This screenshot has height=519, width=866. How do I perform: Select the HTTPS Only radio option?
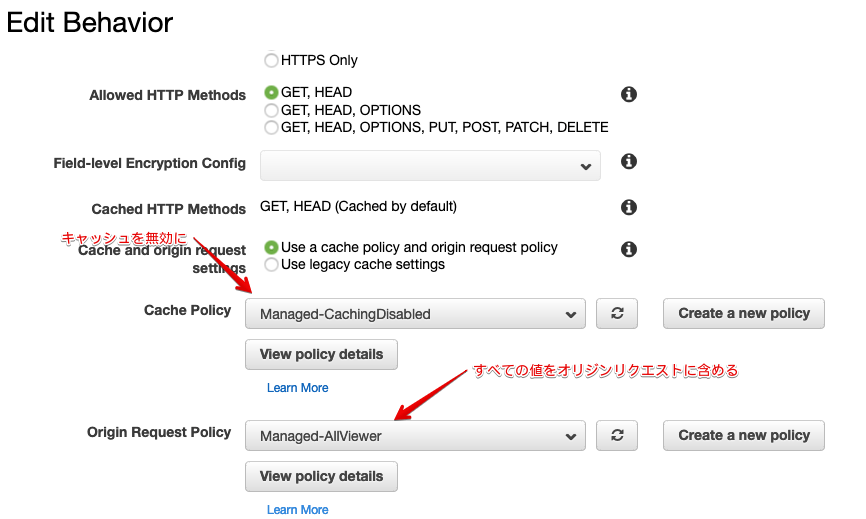pos(271,60)
